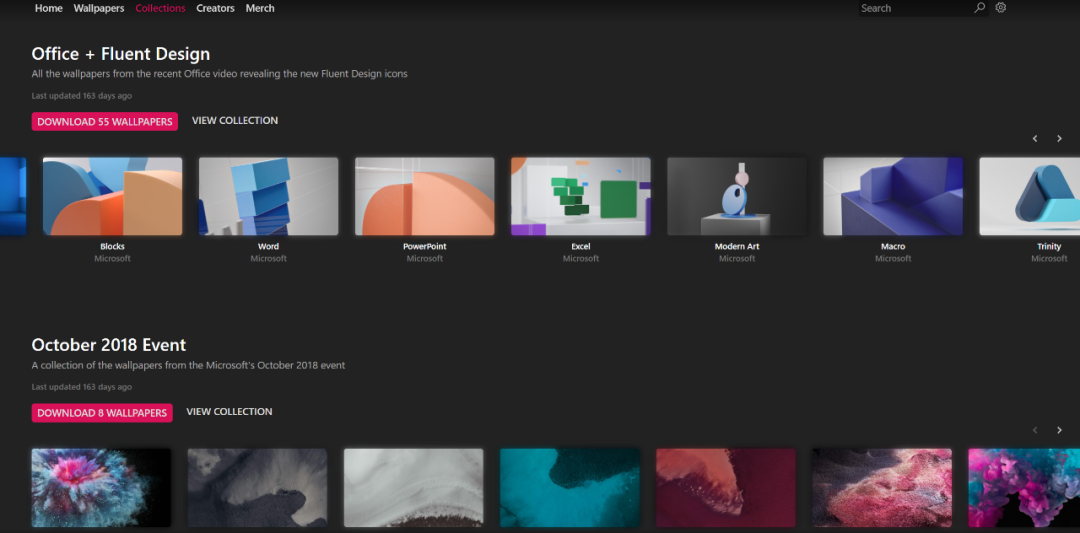Click the October 2018 Event heading
1080x533 pixels.
[x=109, y=345]
